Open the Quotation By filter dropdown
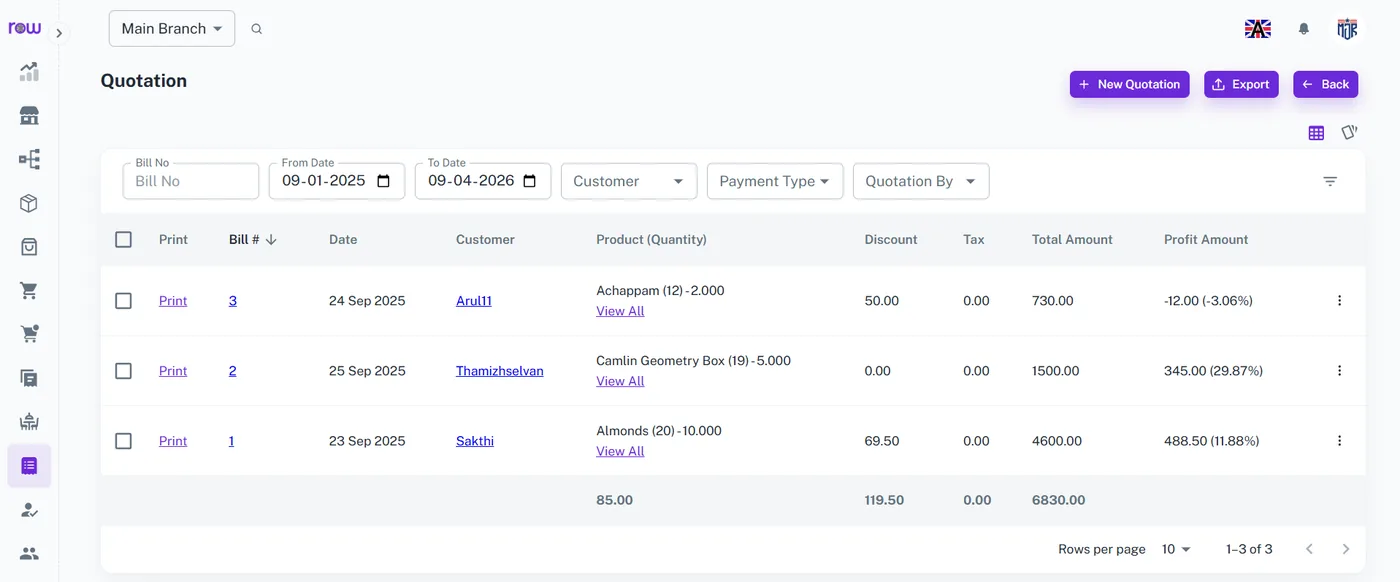Image resolution: width=1400 pixels, height=582 pixels. [x=921, y=181]
